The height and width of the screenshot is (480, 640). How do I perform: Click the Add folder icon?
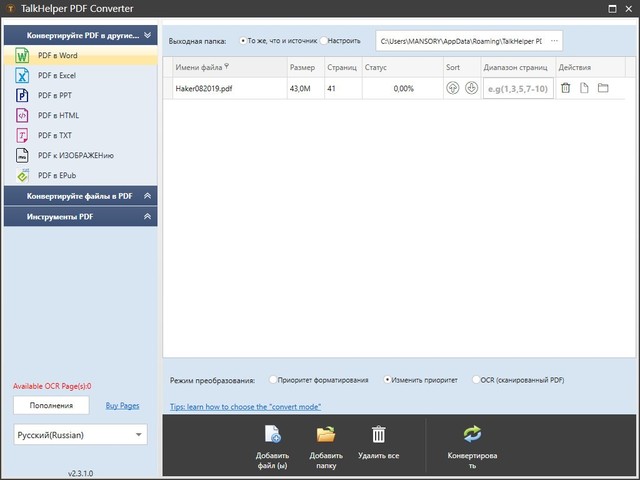pos(326,434)
